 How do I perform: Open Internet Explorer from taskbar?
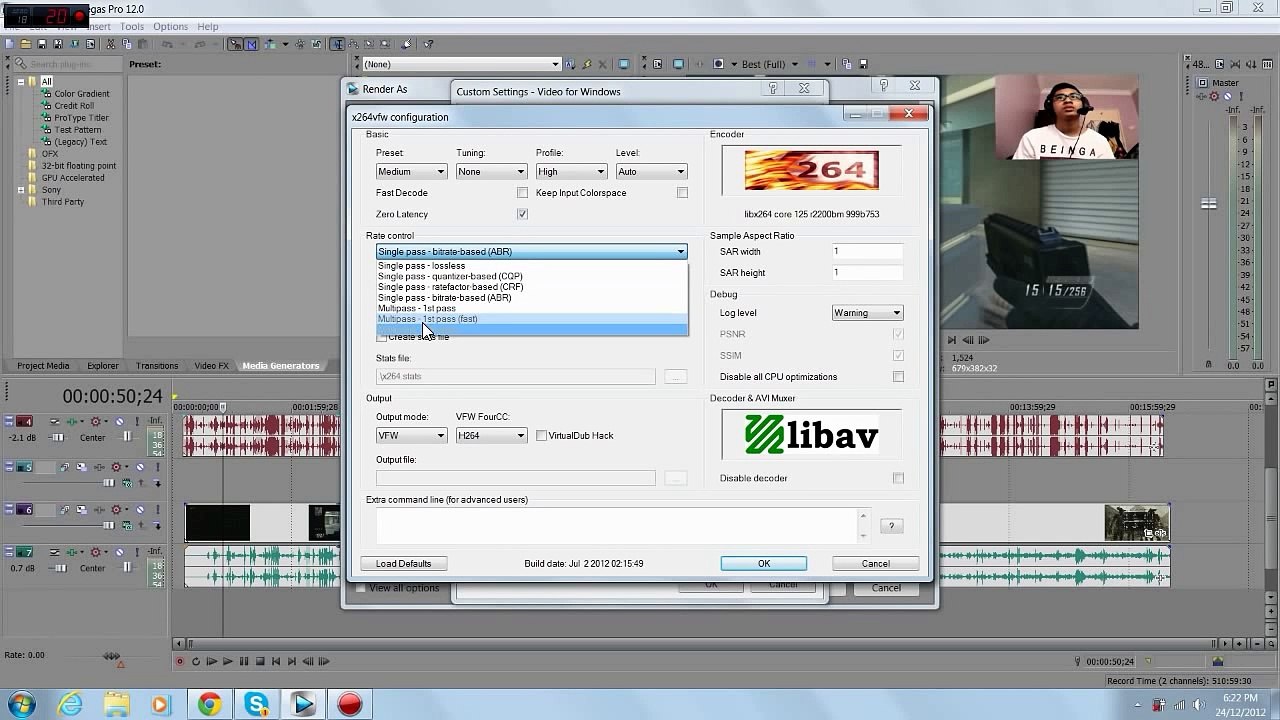(70, 705)
